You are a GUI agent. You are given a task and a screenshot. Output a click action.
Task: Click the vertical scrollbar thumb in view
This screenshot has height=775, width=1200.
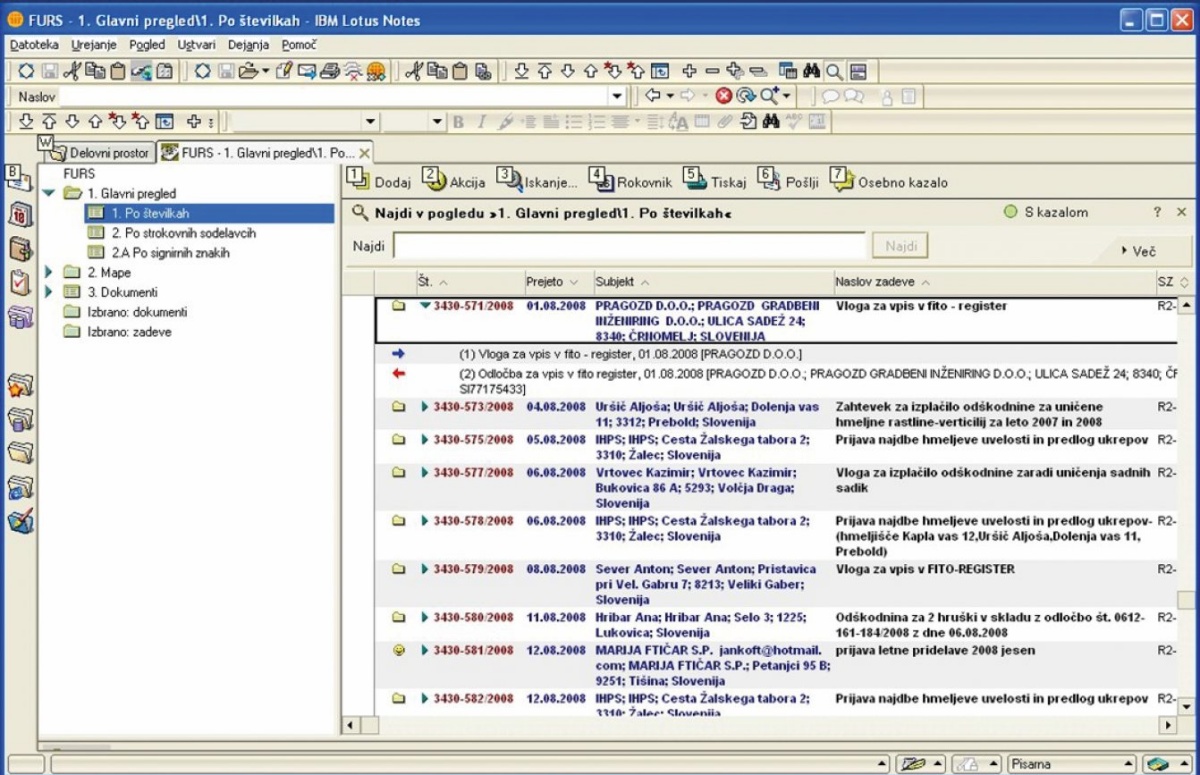(x=1185, y=600)
